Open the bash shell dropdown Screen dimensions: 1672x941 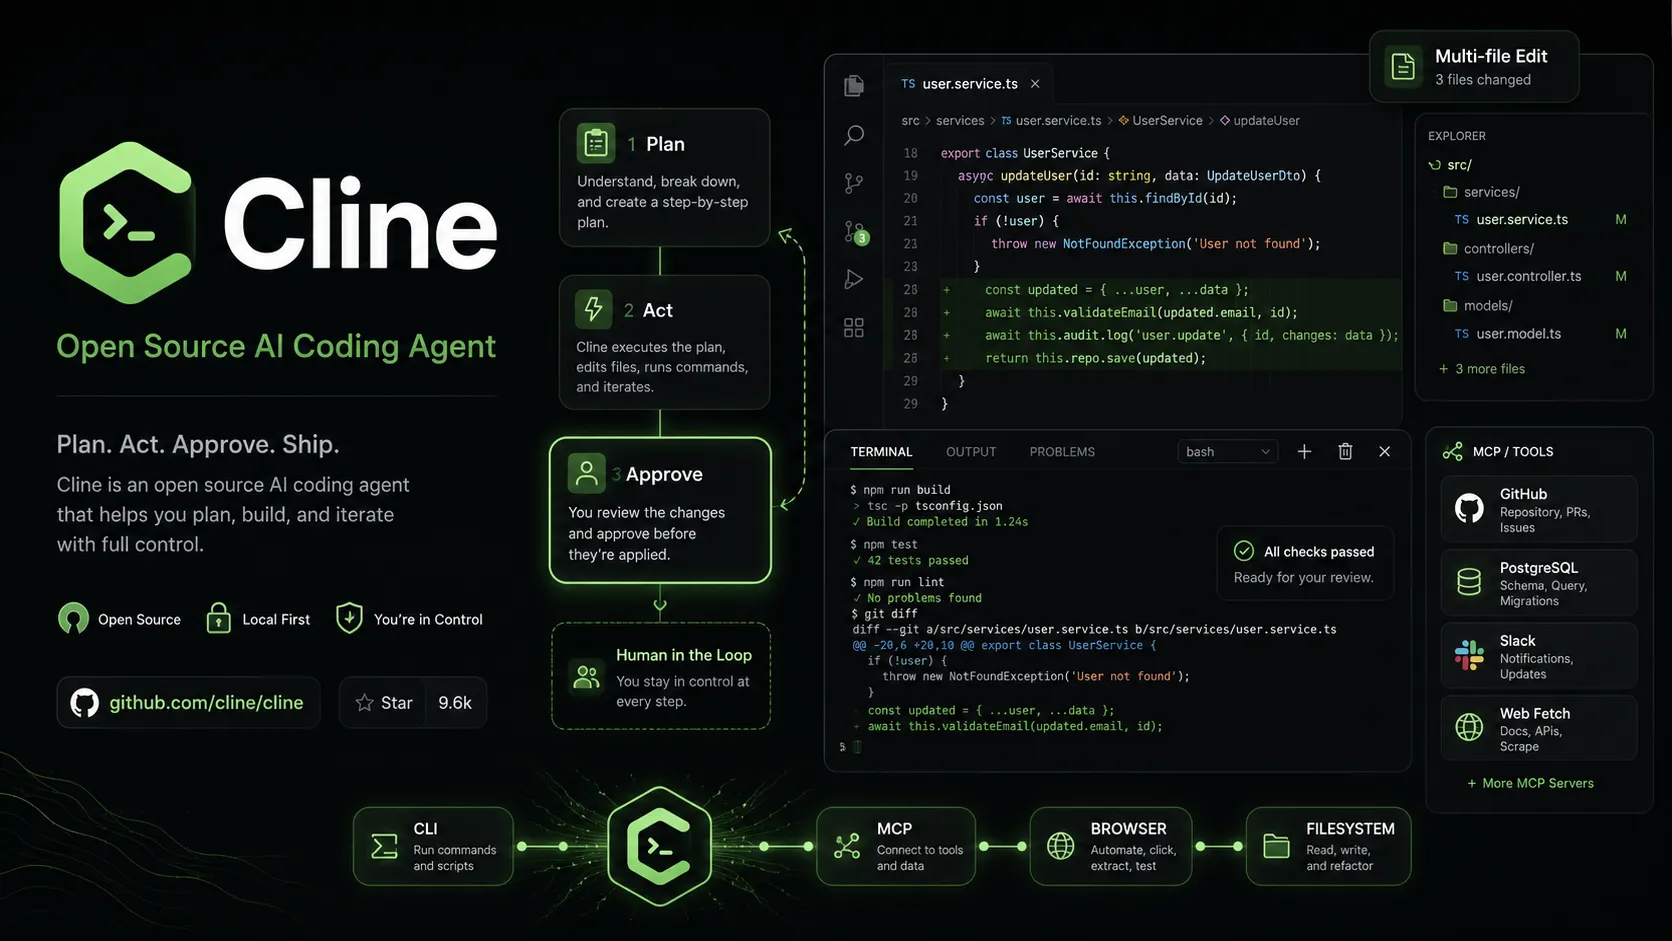click(1228, 452)
